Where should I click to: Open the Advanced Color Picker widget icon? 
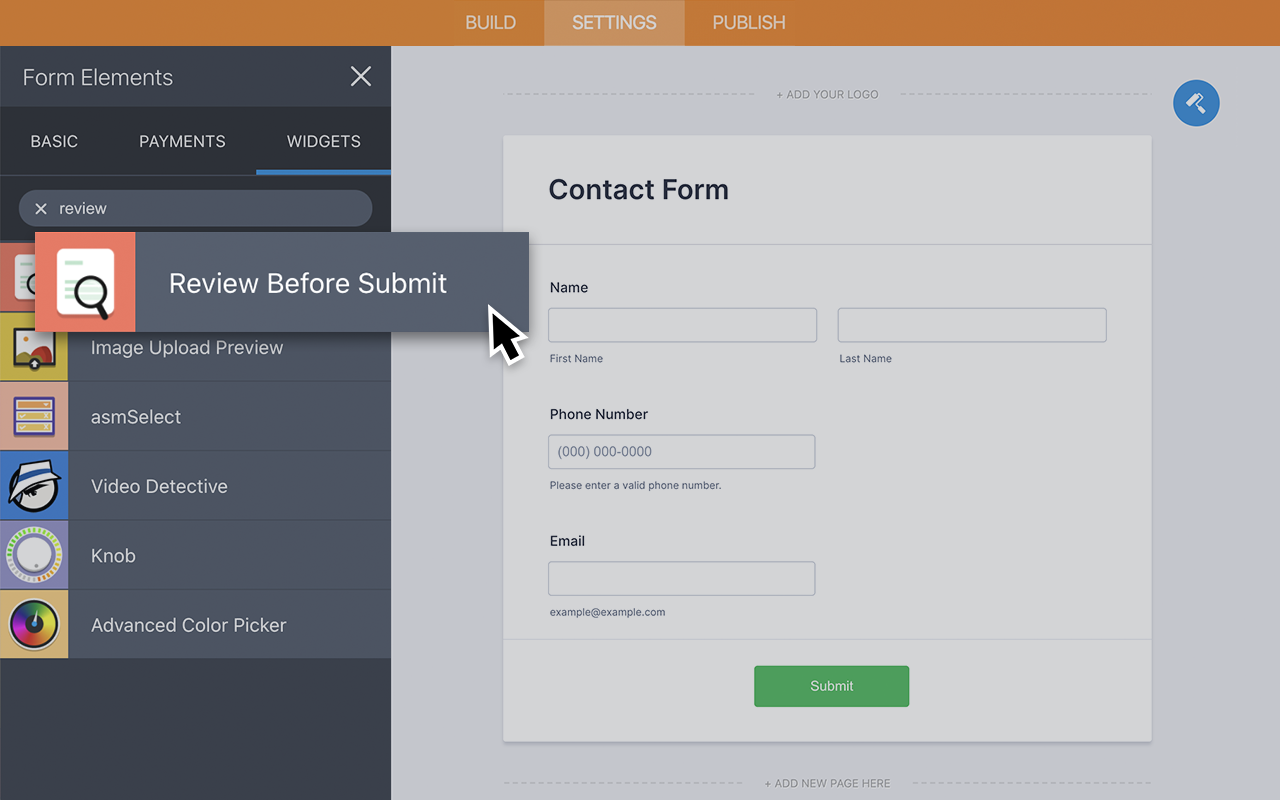point(34,624)
